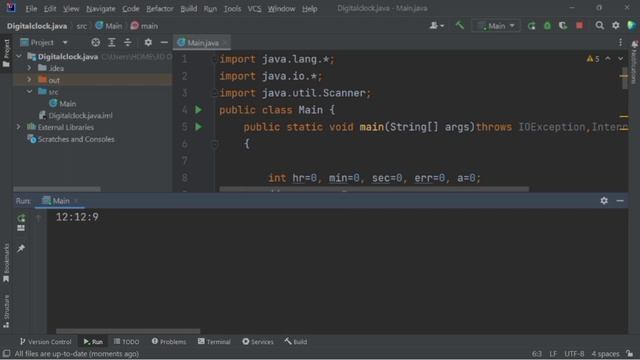Collapse the Digitalclock.java project root
This screenshot has height=360, width=640.
point(19,56)
